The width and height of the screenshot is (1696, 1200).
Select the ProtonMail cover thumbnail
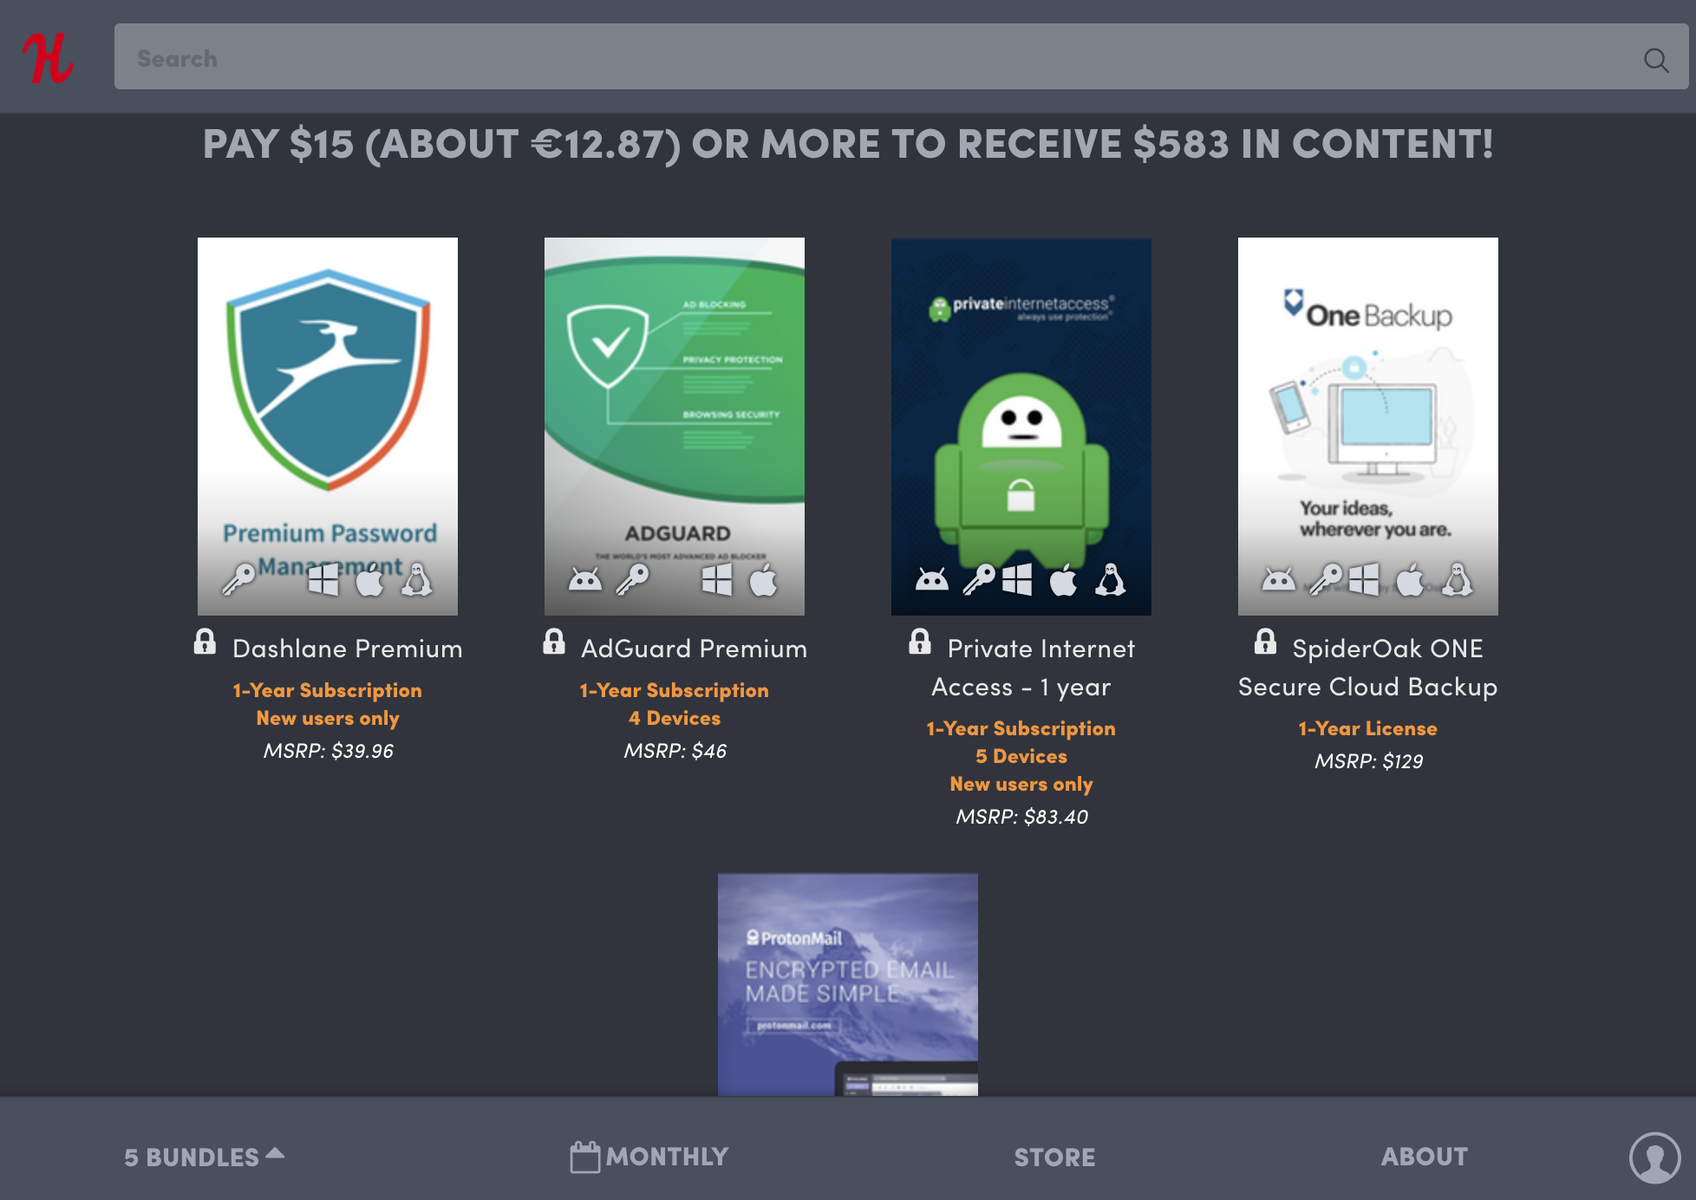point(848,985)
